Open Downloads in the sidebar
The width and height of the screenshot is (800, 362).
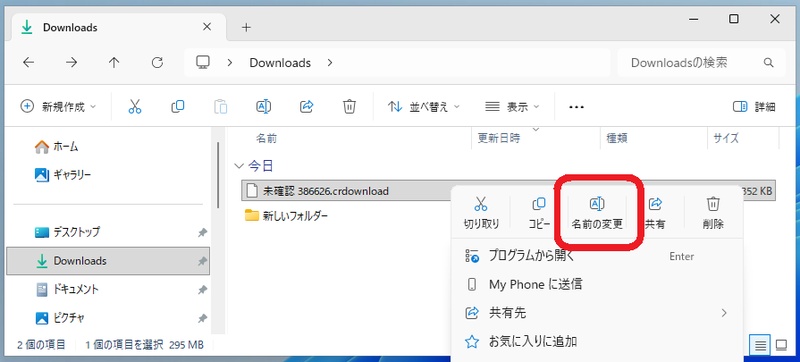tap(107, 261)
